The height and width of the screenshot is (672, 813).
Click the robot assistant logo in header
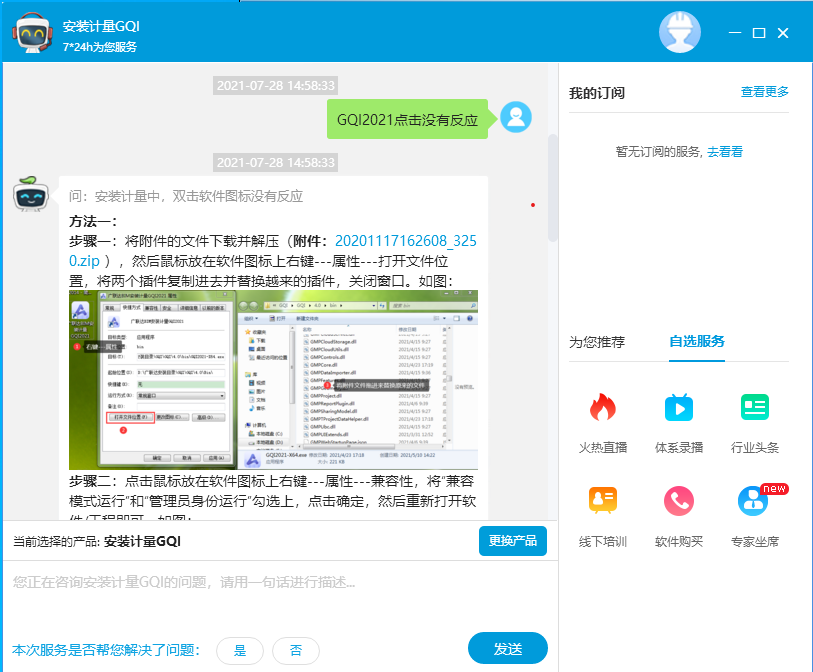[33, 33]
